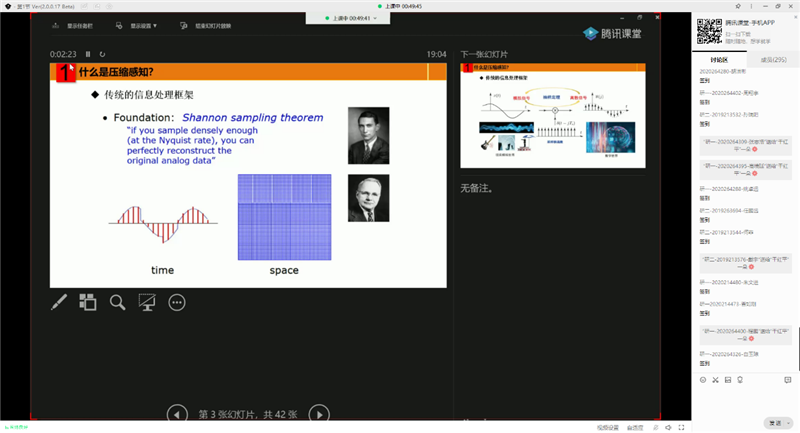Image resolution: width=800 pixels, height=433 pixels.
Task: Pause the presentation timer
Action: [x=88, y=54]
